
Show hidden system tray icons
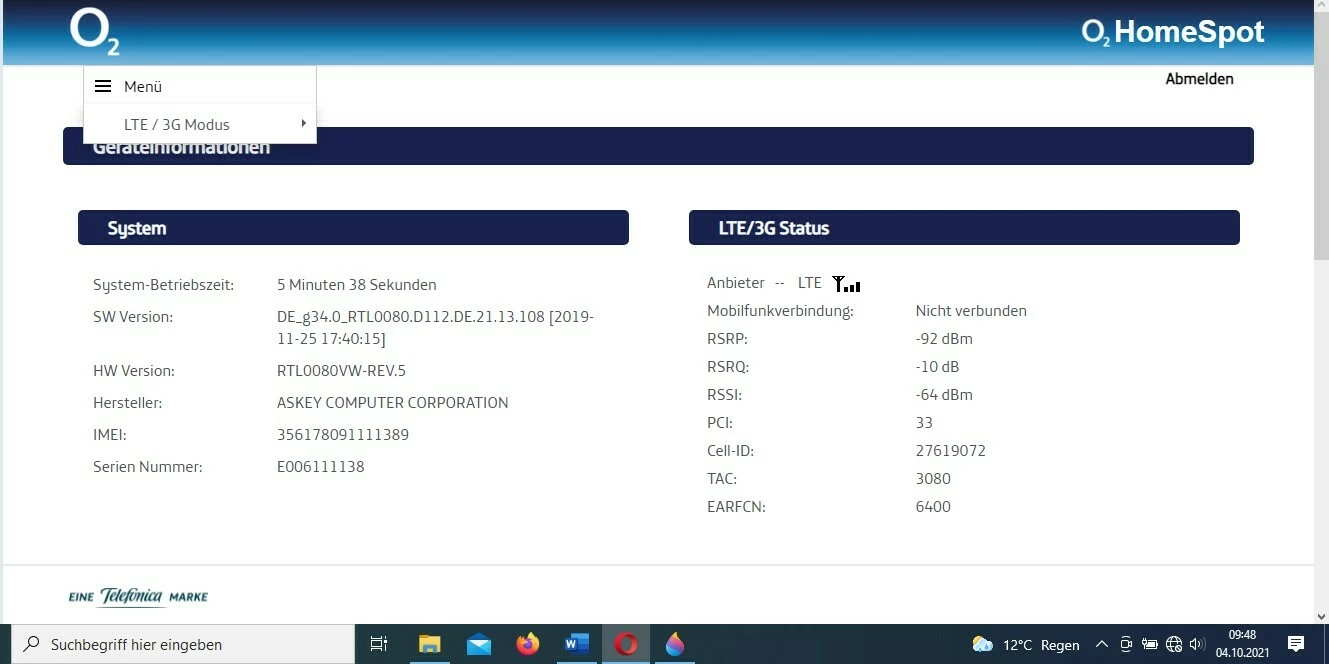pos(1102,645)
